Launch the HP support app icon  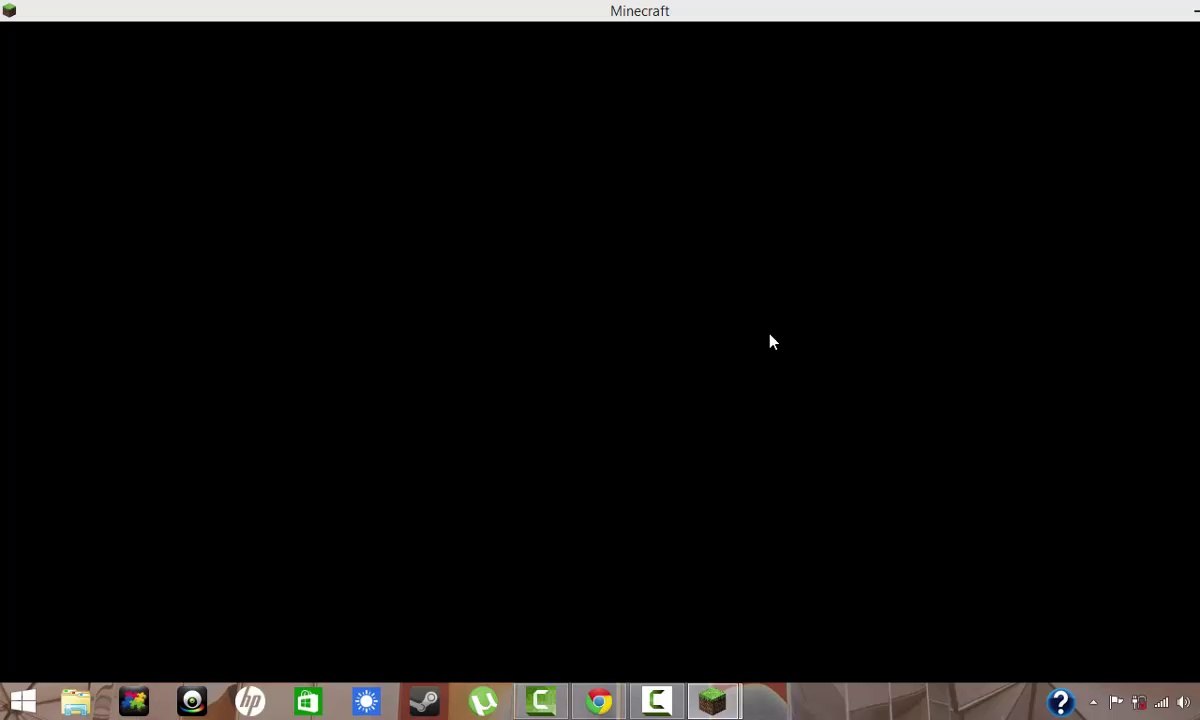[250, 702]
